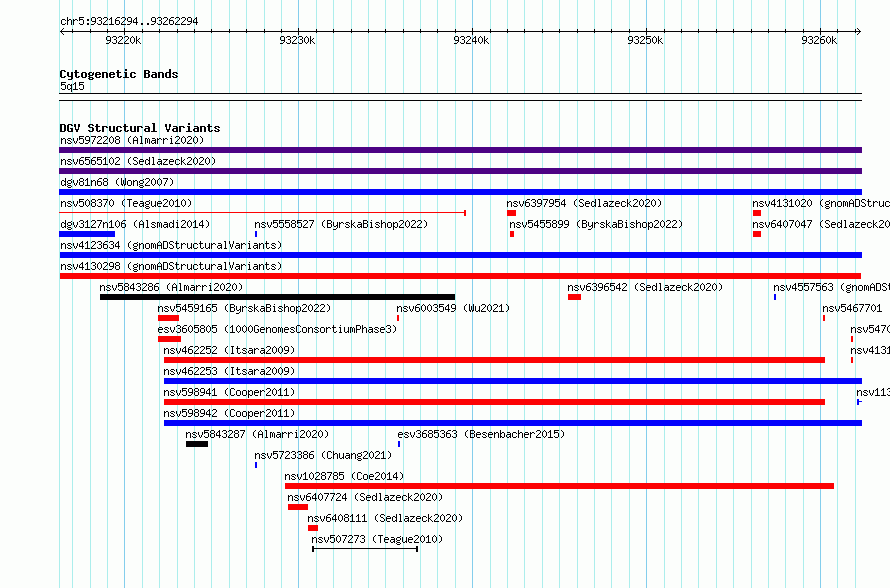Open the nsv4557563 variant label
Viewport: 890px width, 588px height.
pos(831,287)
